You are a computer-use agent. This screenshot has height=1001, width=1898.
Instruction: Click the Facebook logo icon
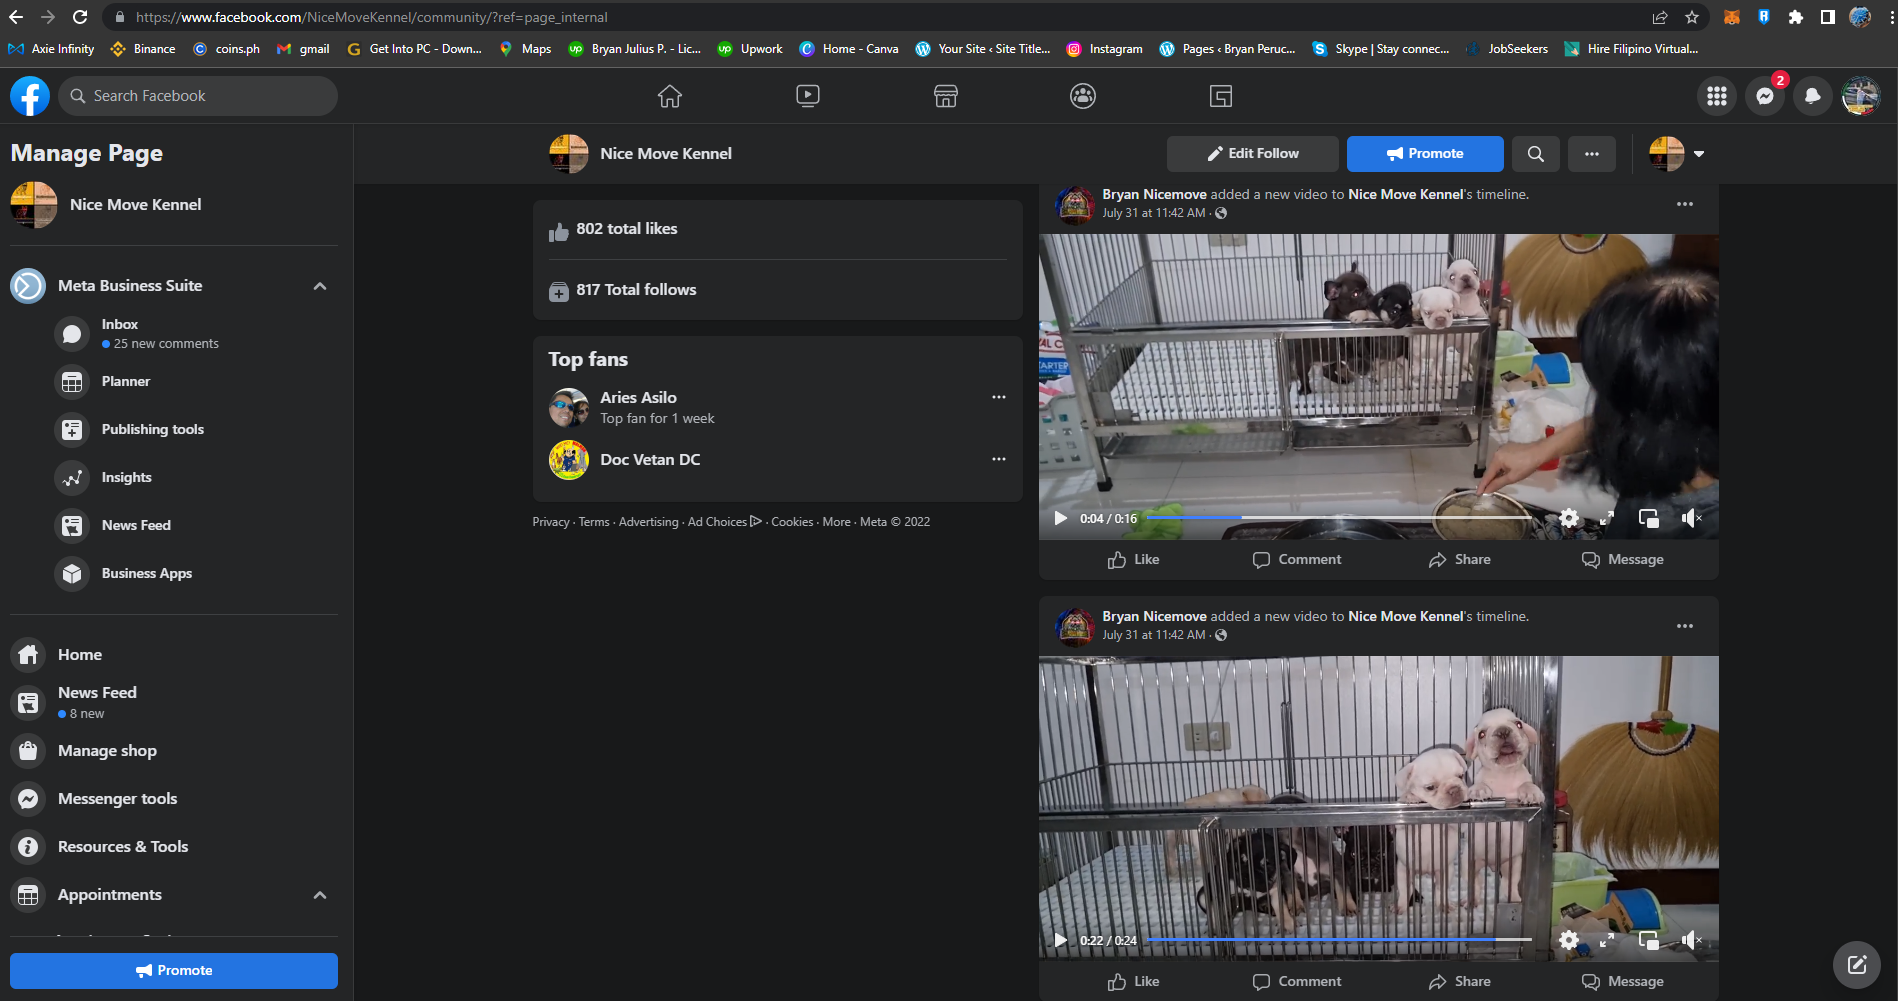(30, 96)
